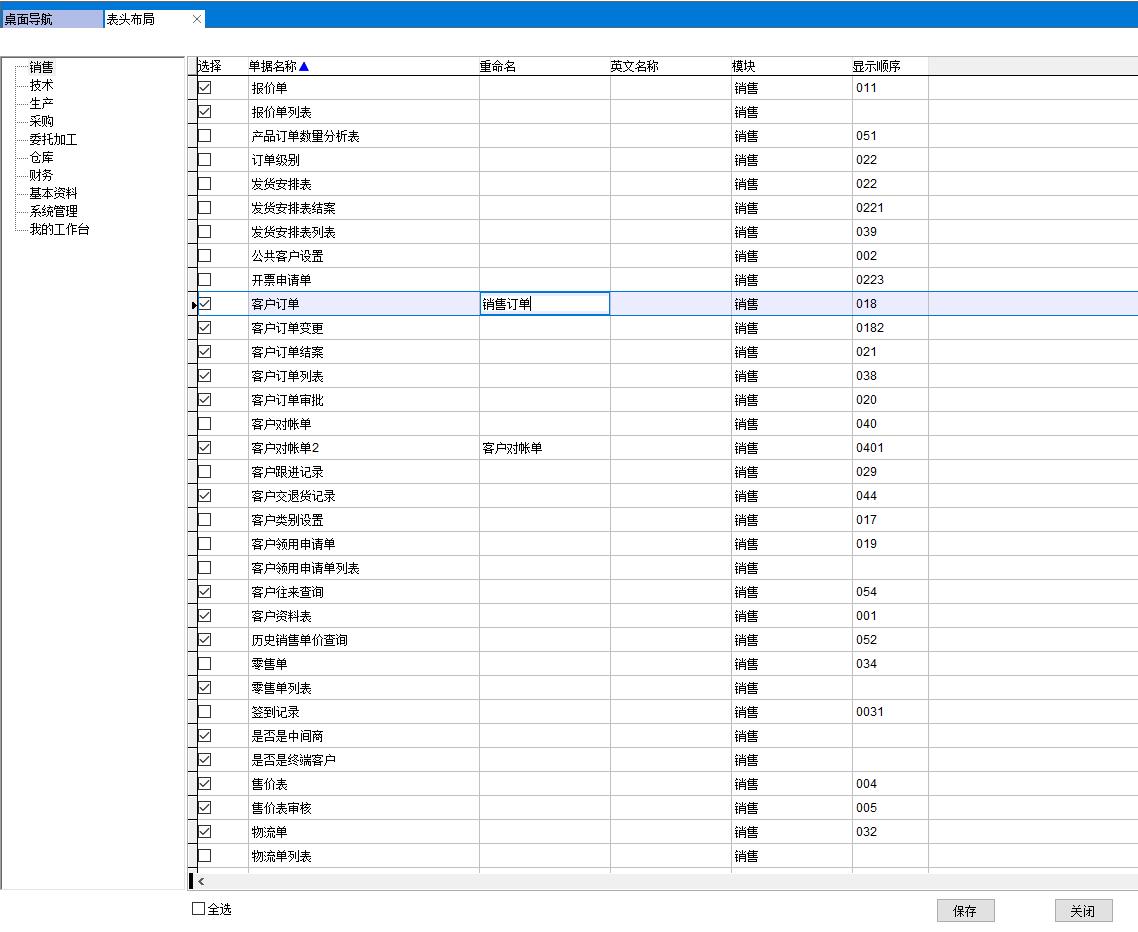Image resolution: width=1138 pixels, height=932 pixels.
Task: Uncheck the 报价单 row checkbox
Action: pyautogui.click(x=205, y=88)
